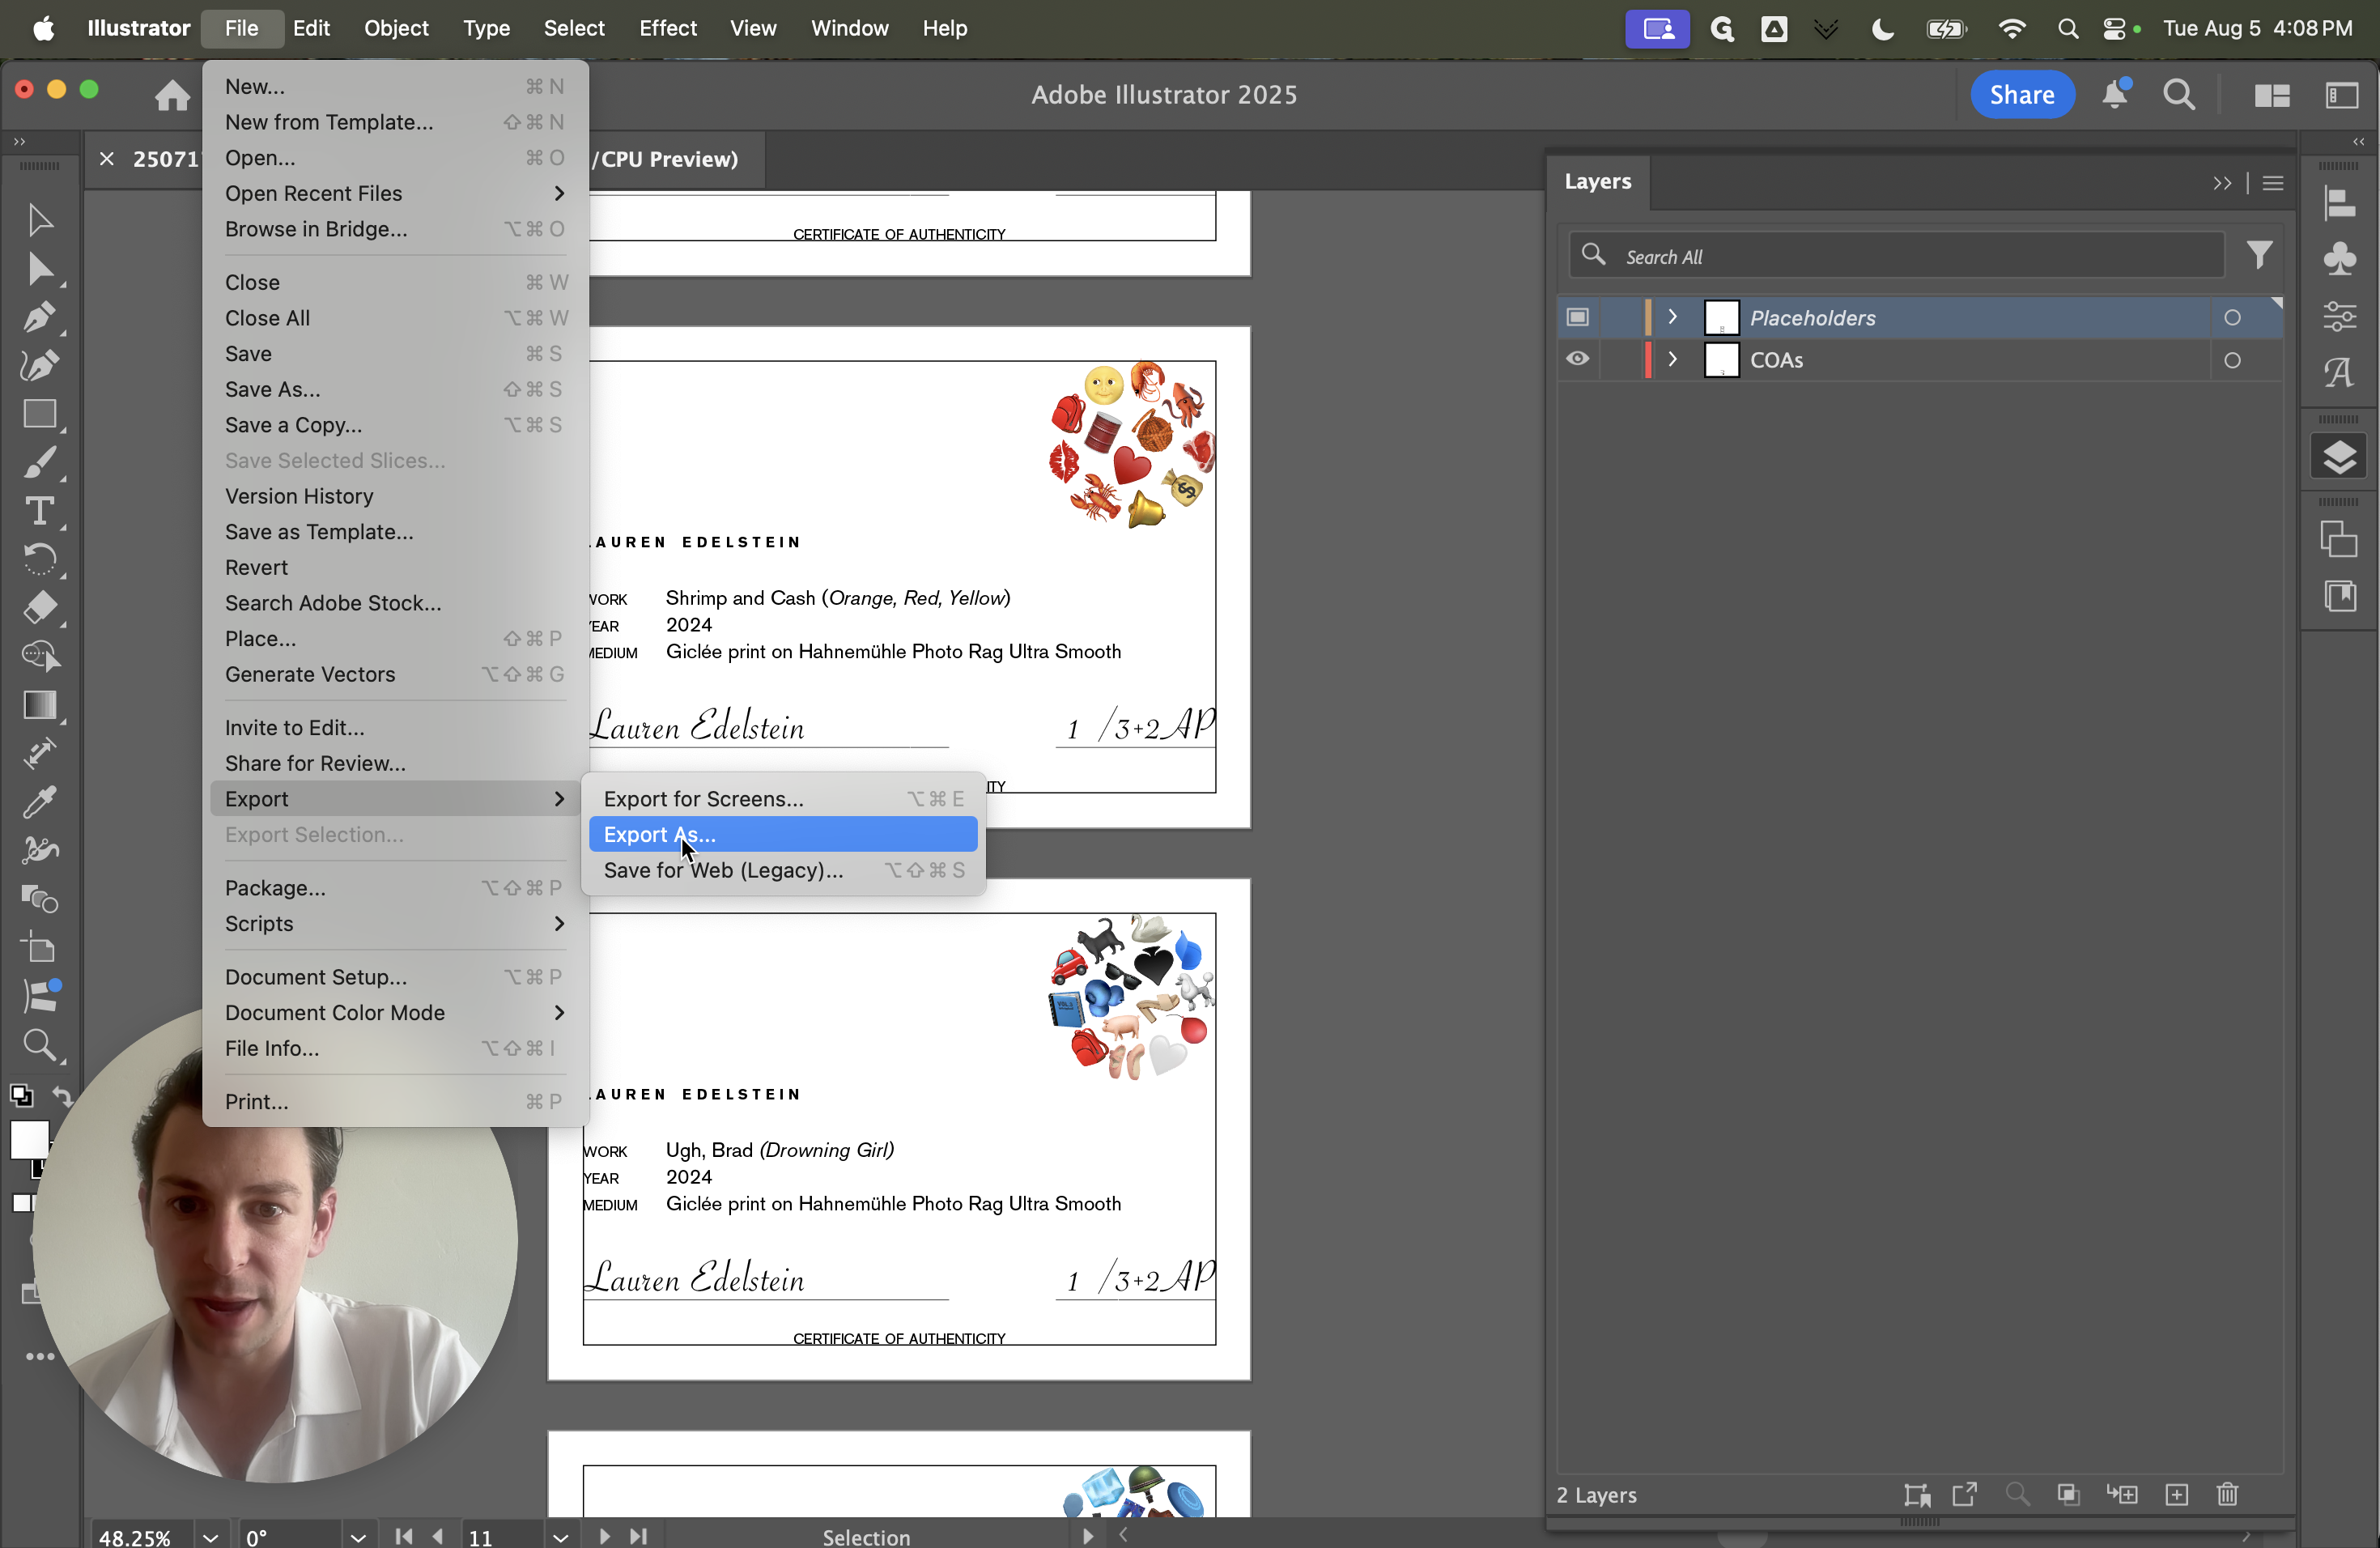Go to Home screen icon
Viewport: 2380px width, 1548px height.
click(172, 95)
